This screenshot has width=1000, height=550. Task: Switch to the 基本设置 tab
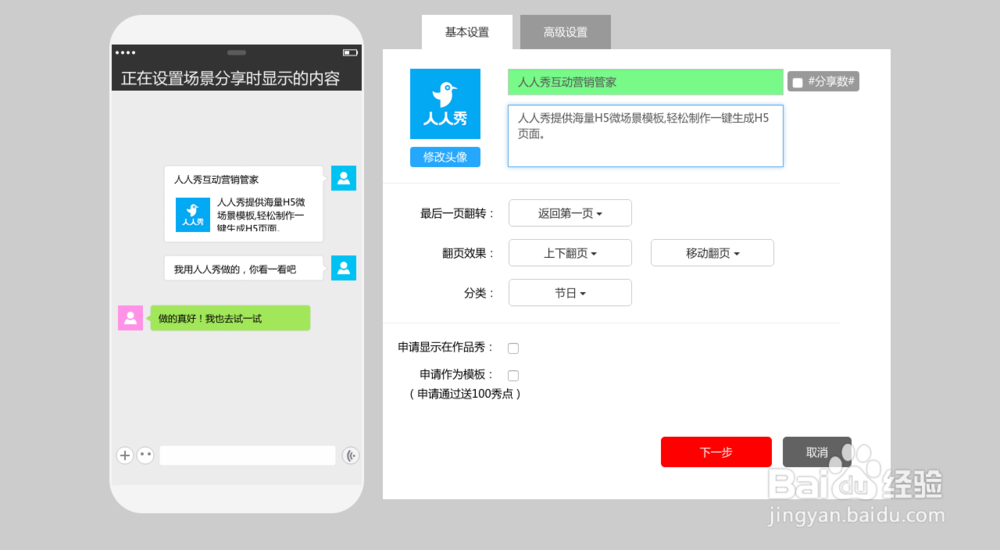(467, 32)
